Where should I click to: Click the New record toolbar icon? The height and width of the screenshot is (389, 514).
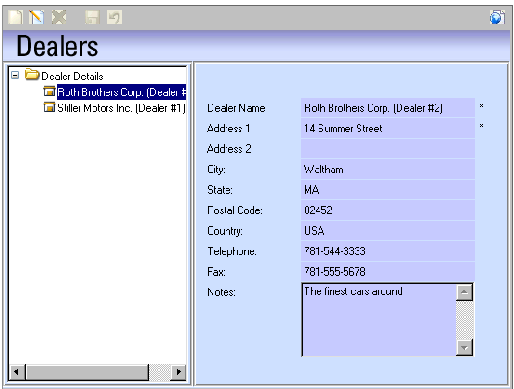[15, 17]
